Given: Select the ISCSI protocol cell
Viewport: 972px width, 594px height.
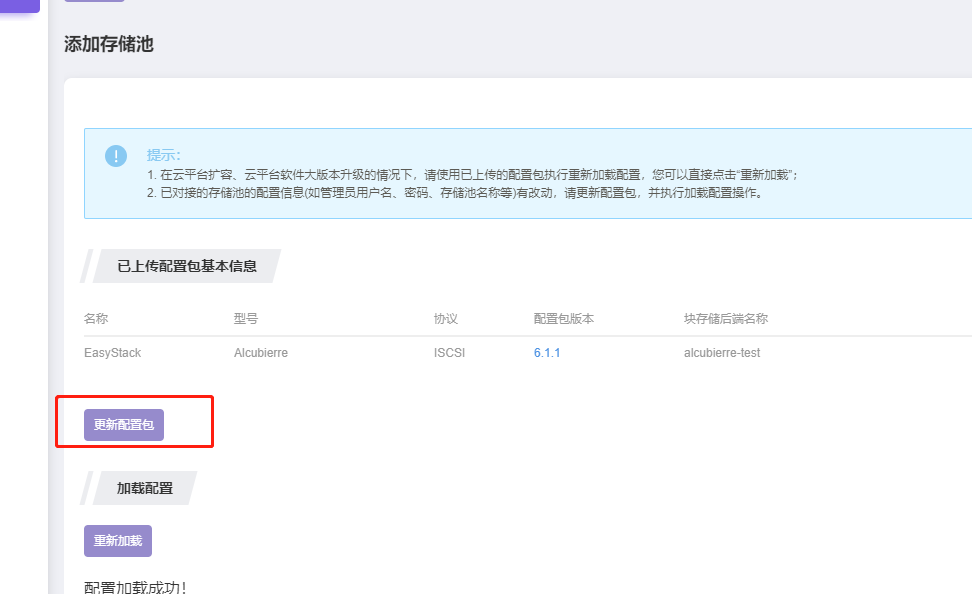Looking at the screenshot, I should pyautogui.click(x=449, y=353).
